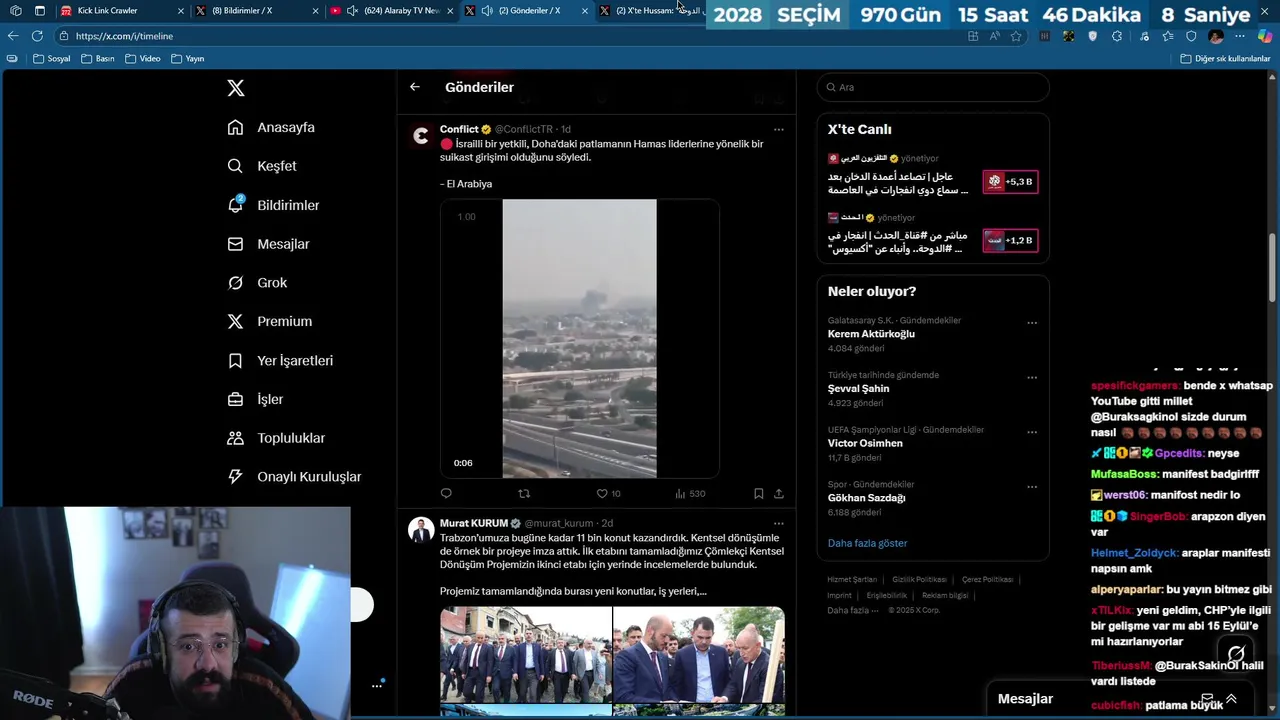Like the Conflict post

pyautogui.click(x=608, y=493)
